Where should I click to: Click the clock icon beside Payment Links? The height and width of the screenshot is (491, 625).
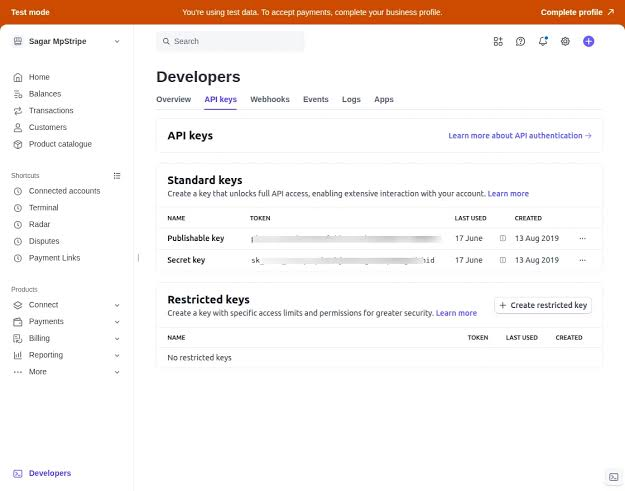(x=18, y=258)
